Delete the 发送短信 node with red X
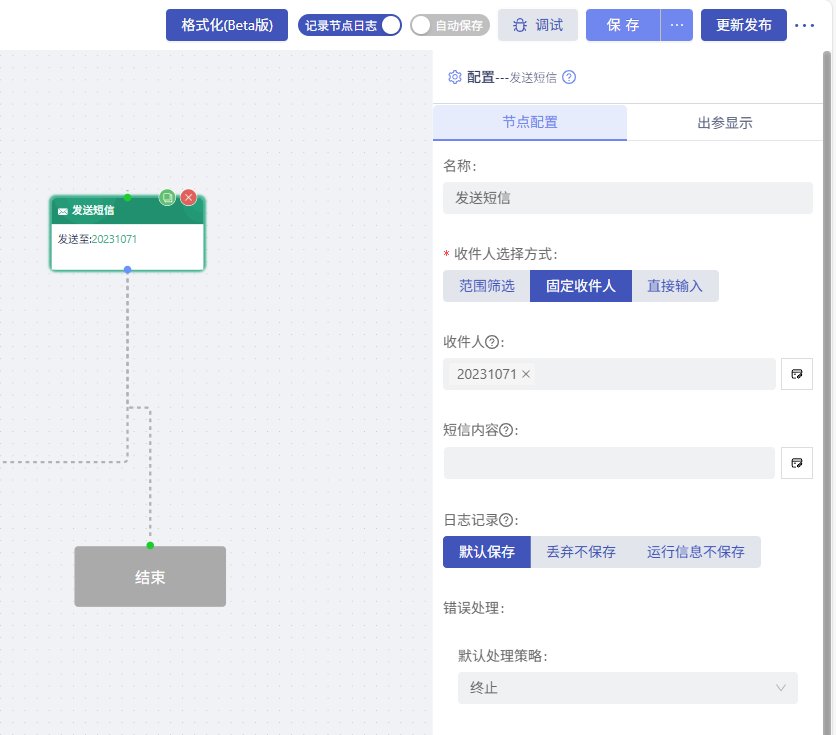Screen dimensions: 836x735 click(x=188, y=198)
